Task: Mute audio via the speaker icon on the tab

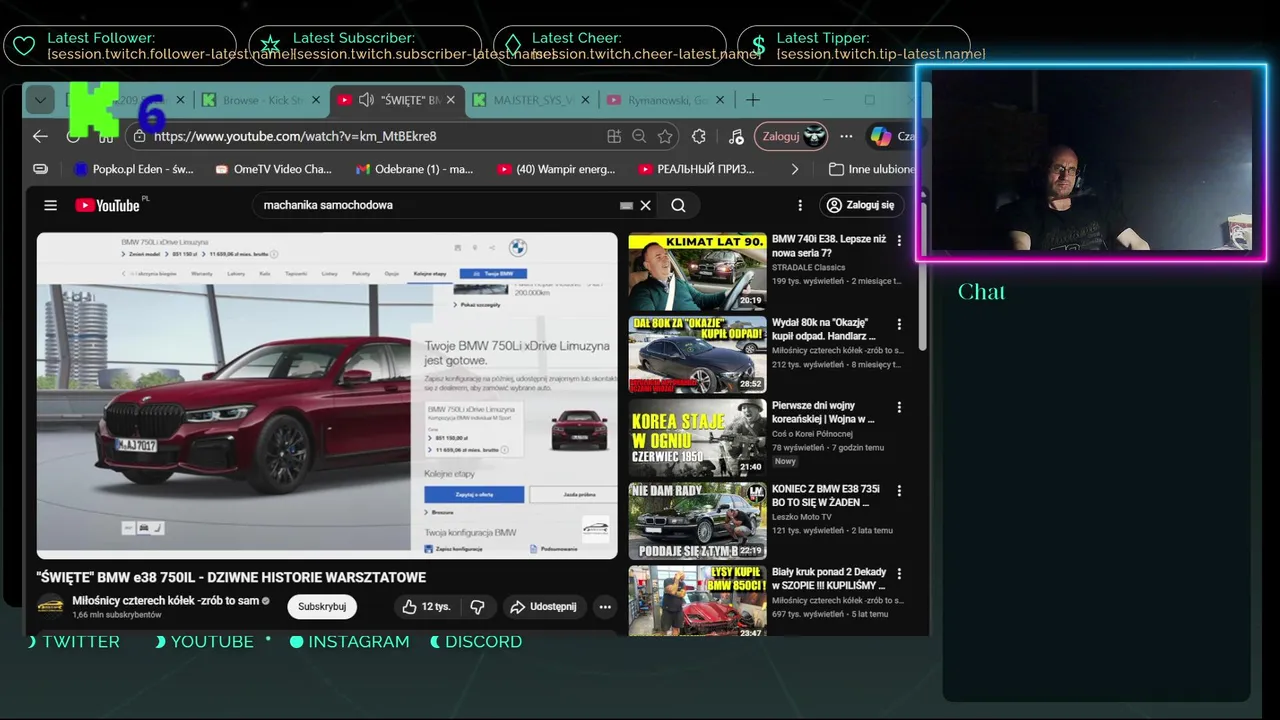Action: tap(366, 100)
